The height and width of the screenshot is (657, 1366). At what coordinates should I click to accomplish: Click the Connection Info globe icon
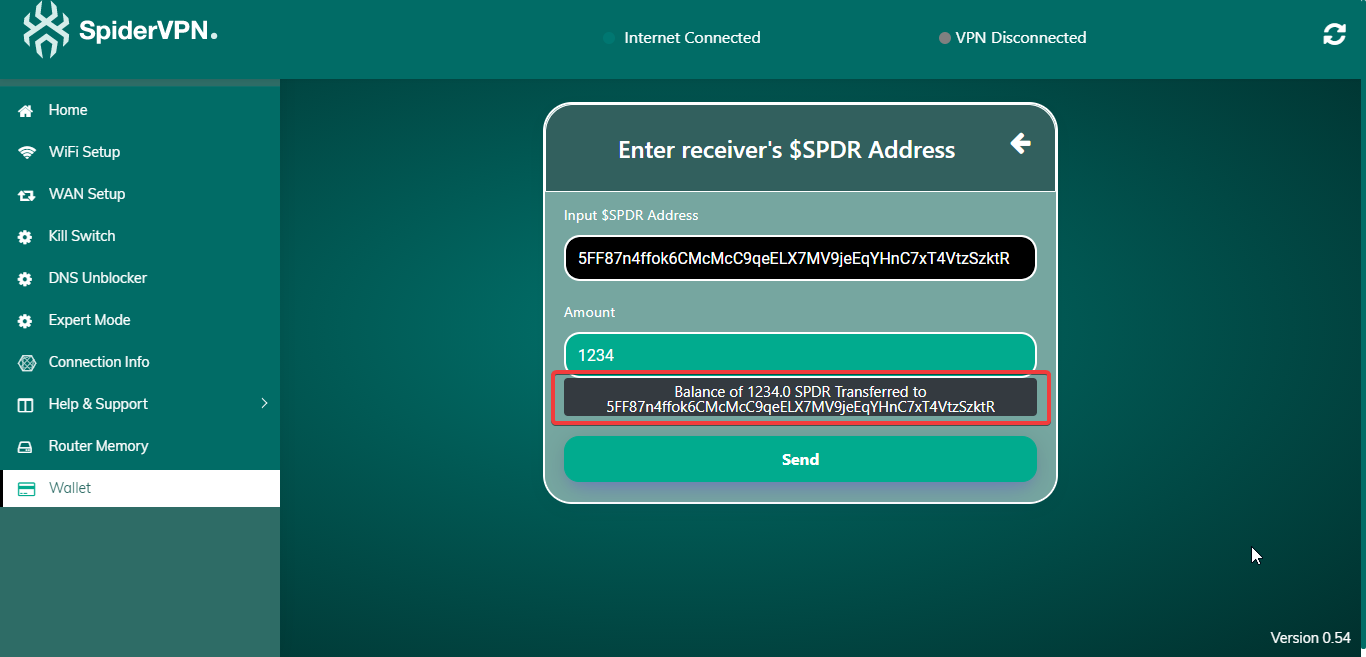[x=26, y=363]
